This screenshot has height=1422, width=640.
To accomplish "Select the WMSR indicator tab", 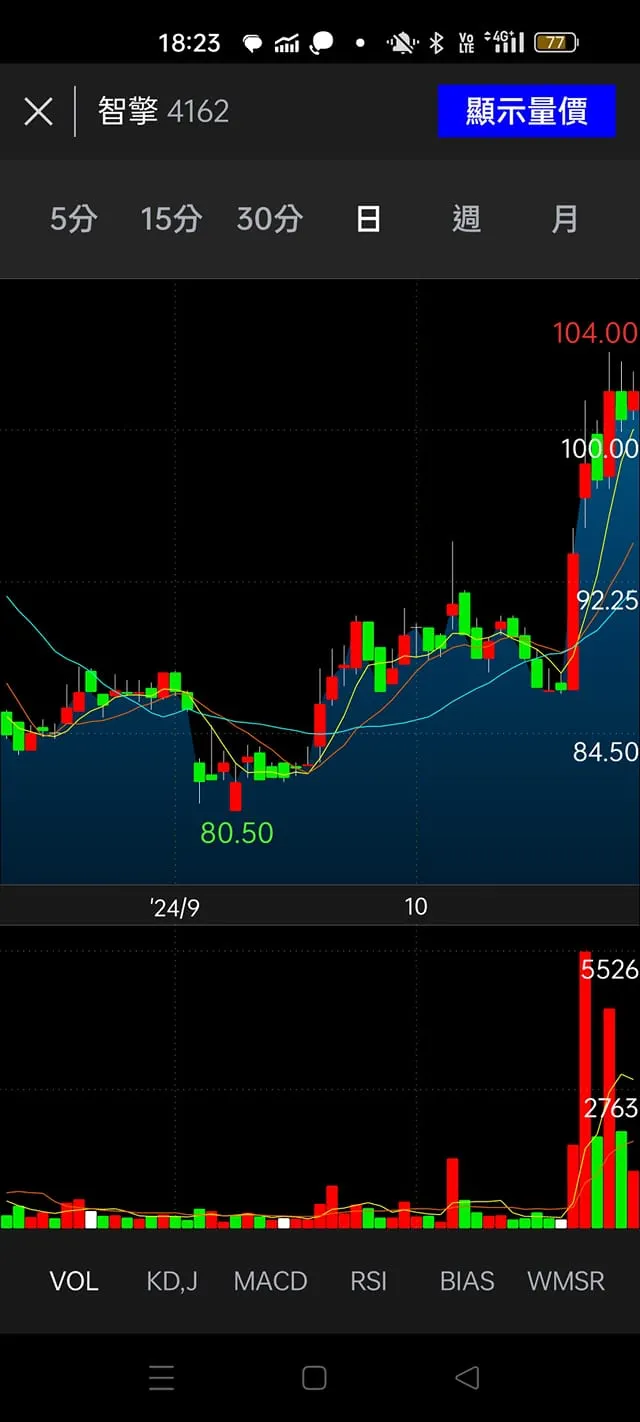I will pyautogui.click(x=566, y=1281).
